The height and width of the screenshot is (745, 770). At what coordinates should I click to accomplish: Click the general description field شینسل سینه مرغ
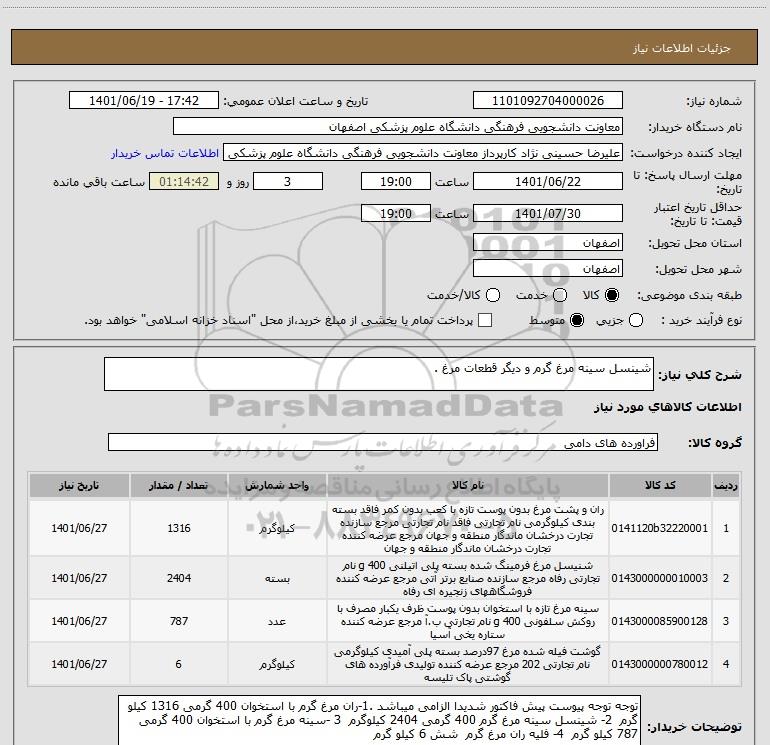[379, 374]
